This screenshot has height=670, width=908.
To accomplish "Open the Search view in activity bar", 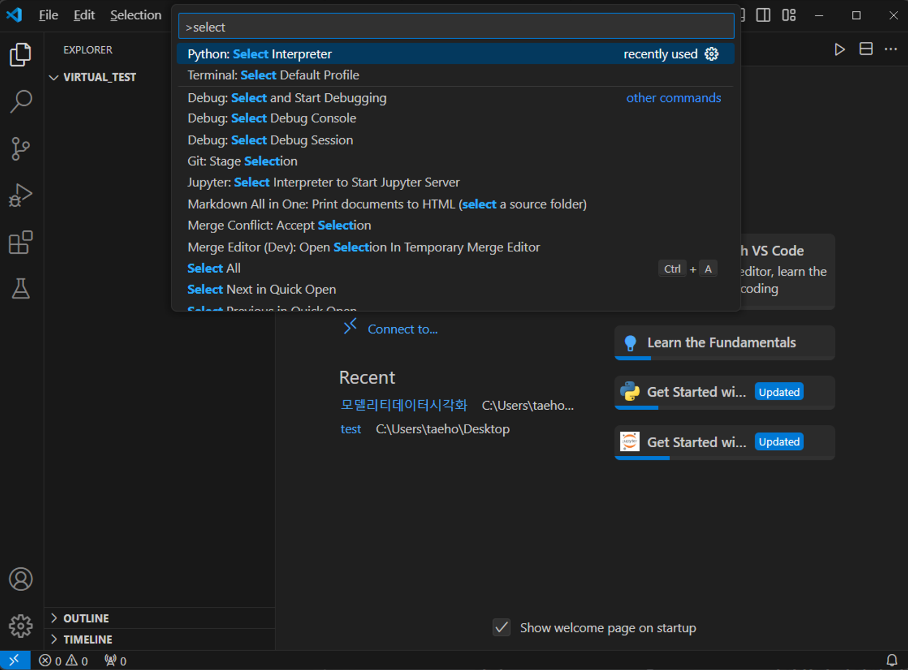I will pos(21,101).
